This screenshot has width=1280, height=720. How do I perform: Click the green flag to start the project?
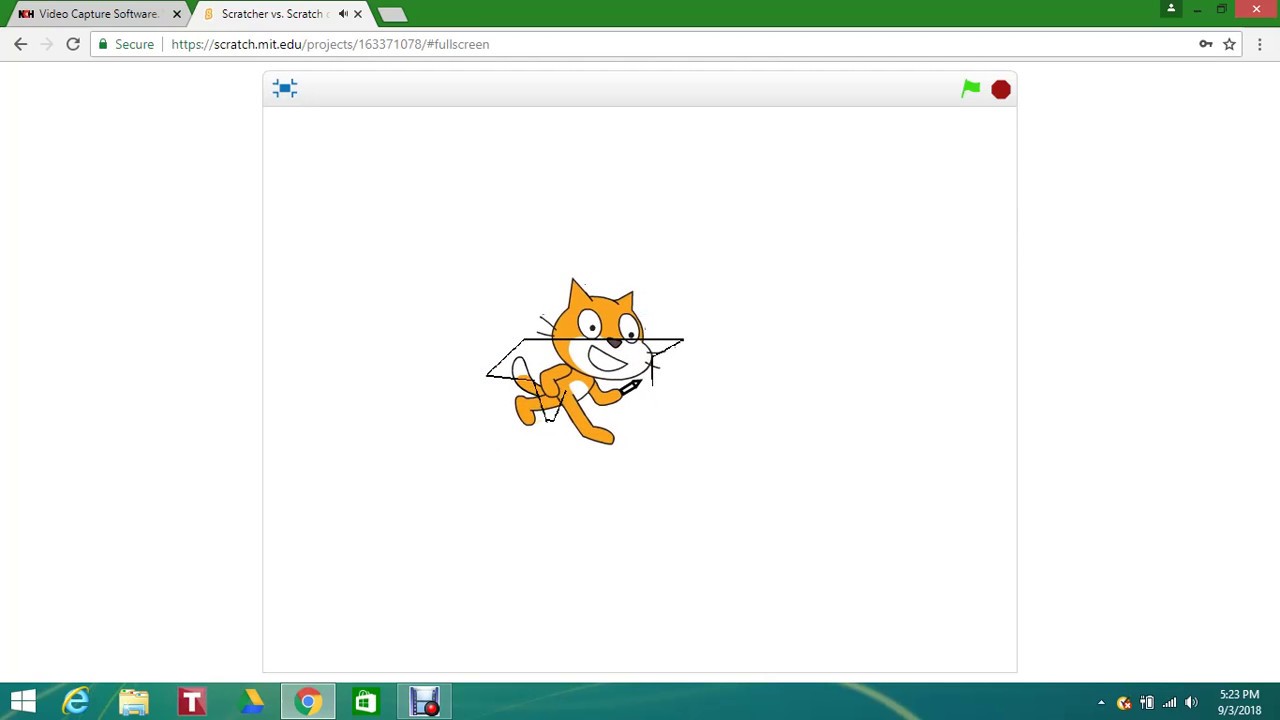click(x=970, y=89)
